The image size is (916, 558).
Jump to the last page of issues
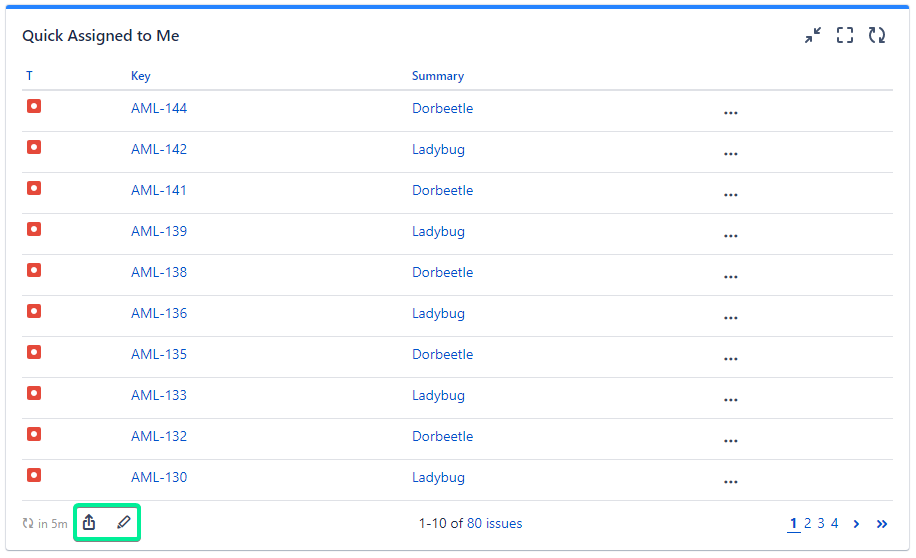point(882,523)
